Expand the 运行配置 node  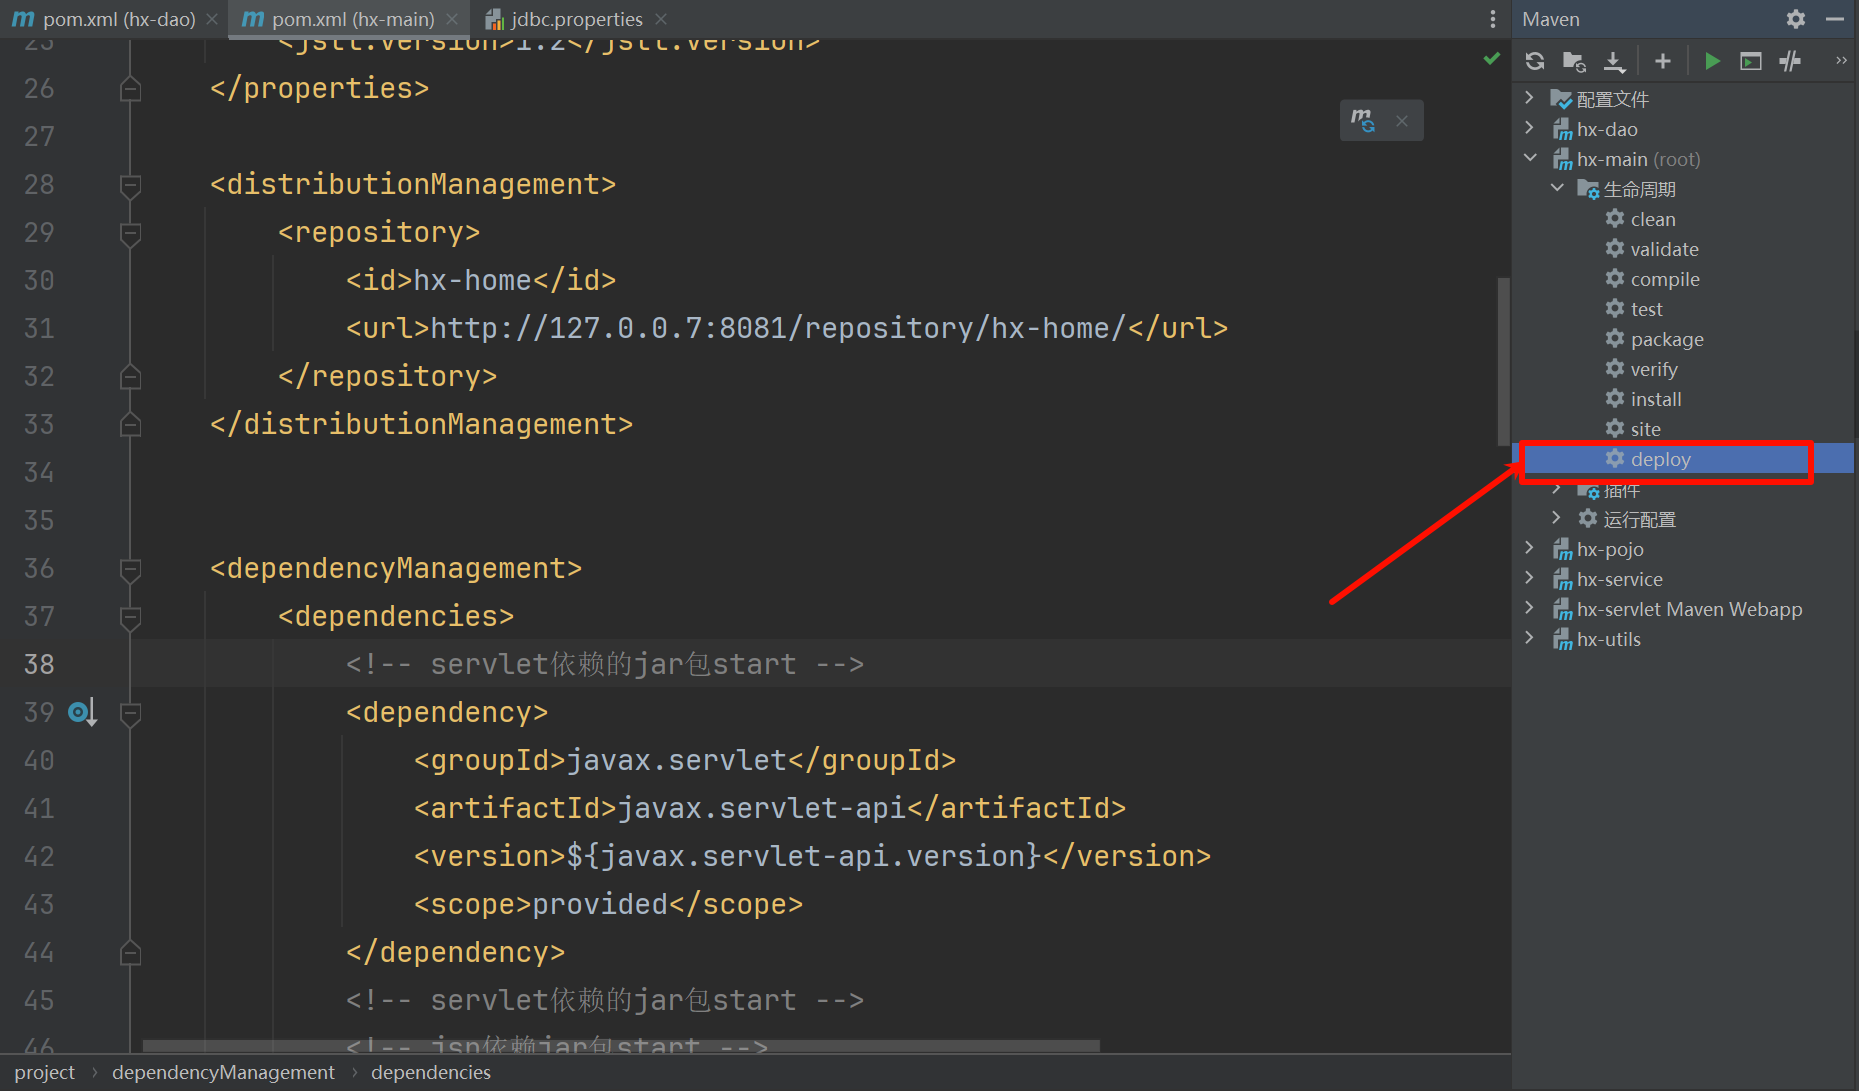(x=1556, y=518)
